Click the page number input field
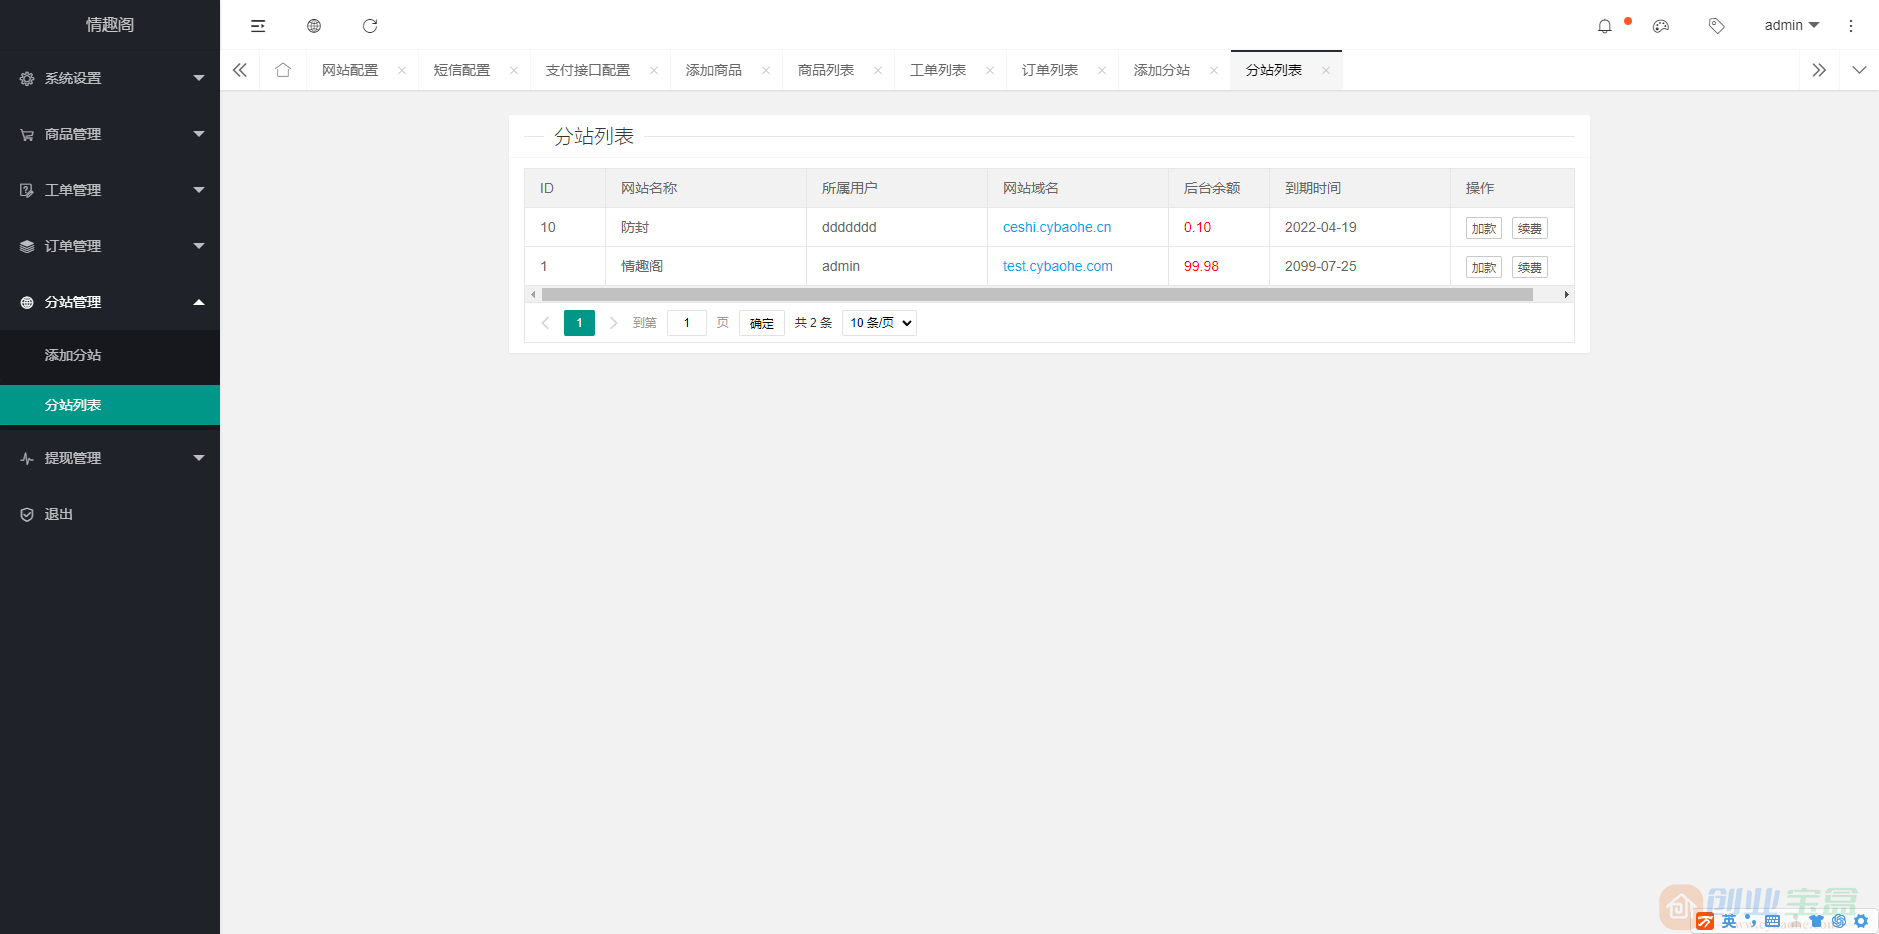This screenshot has width=1879, height=934. pos(686,322)
